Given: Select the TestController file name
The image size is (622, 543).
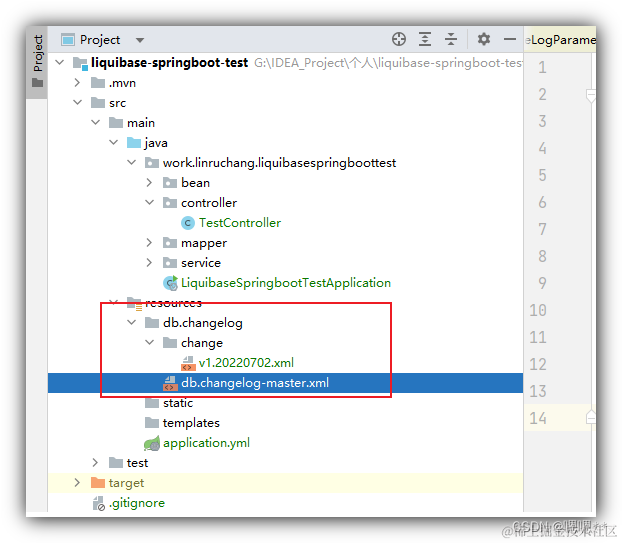Looking at the screenshot, I should pos(240,223).
